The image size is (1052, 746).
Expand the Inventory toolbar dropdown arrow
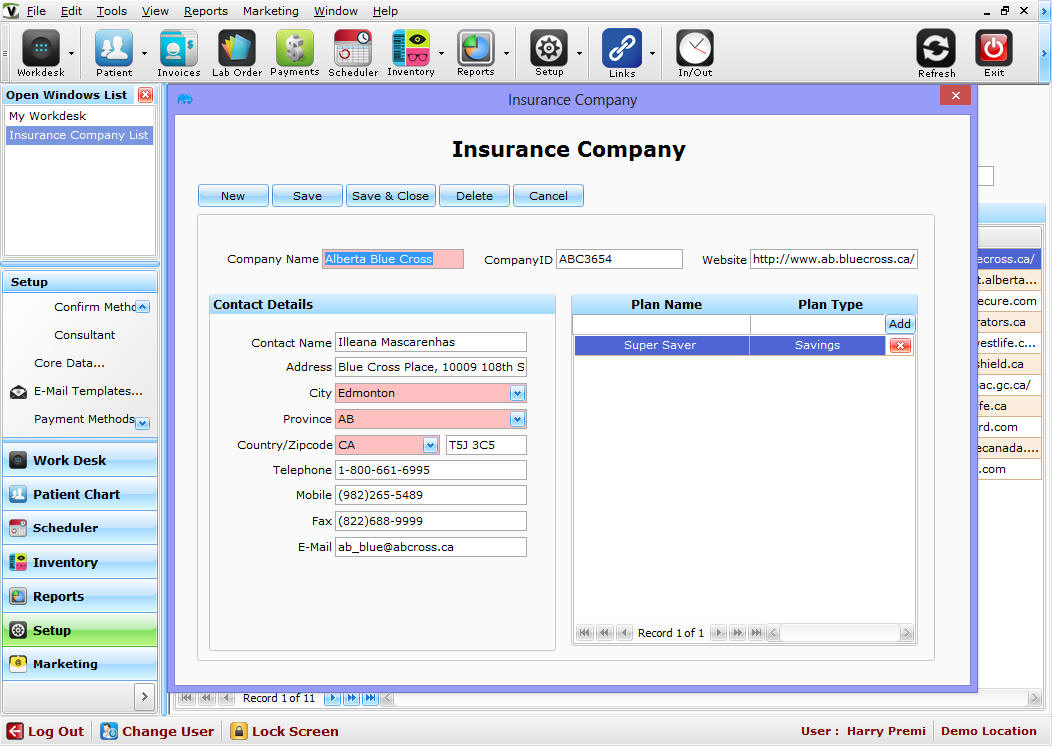441,53
